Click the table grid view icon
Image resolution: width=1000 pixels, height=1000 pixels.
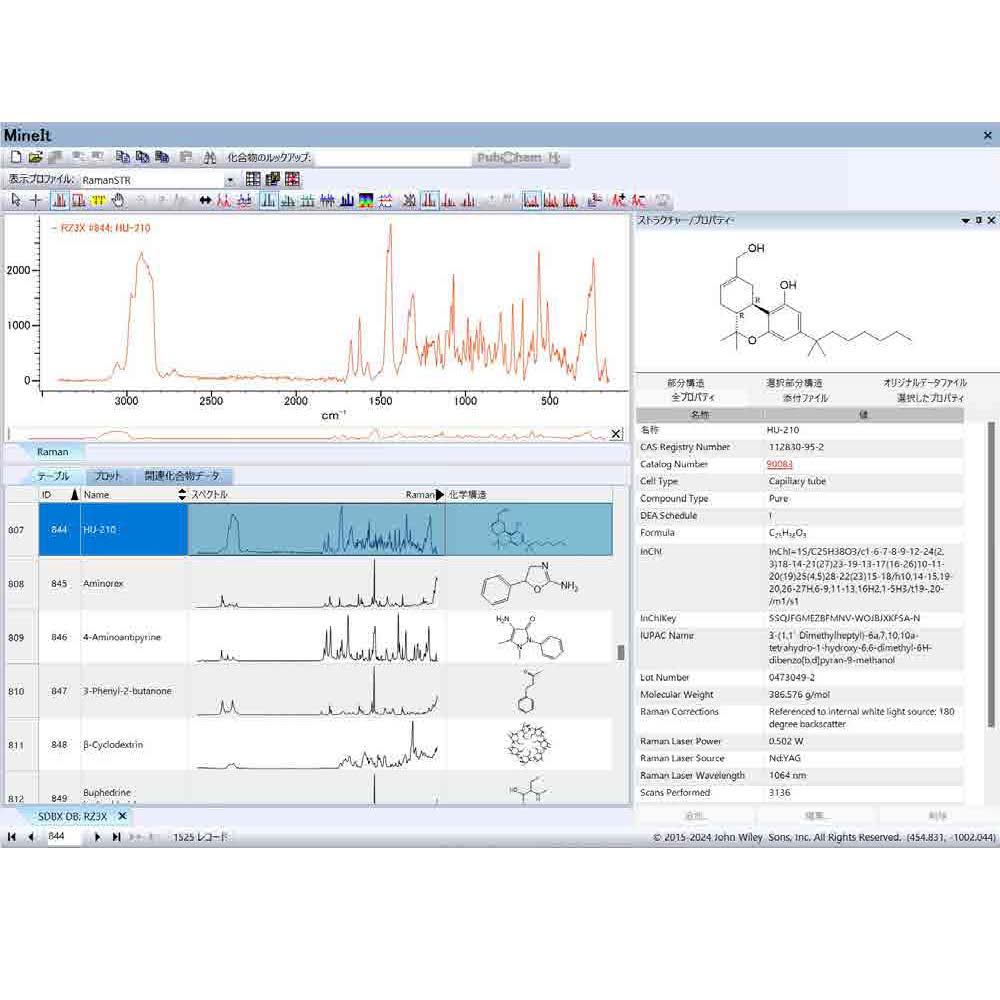[253, 179]
